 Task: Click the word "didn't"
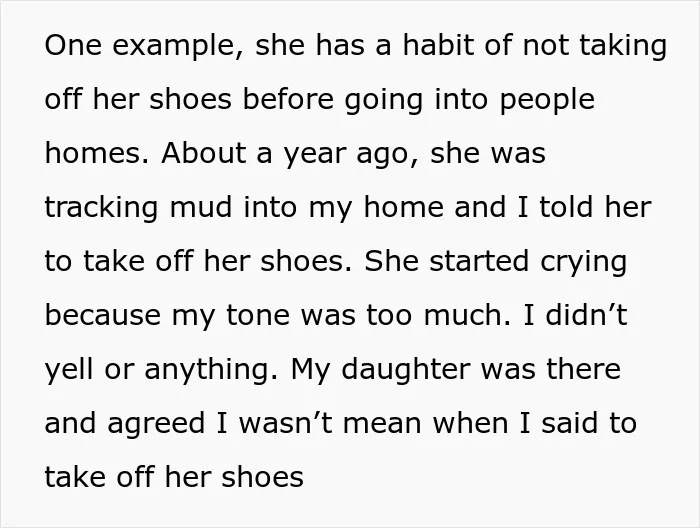pos(586,315)
